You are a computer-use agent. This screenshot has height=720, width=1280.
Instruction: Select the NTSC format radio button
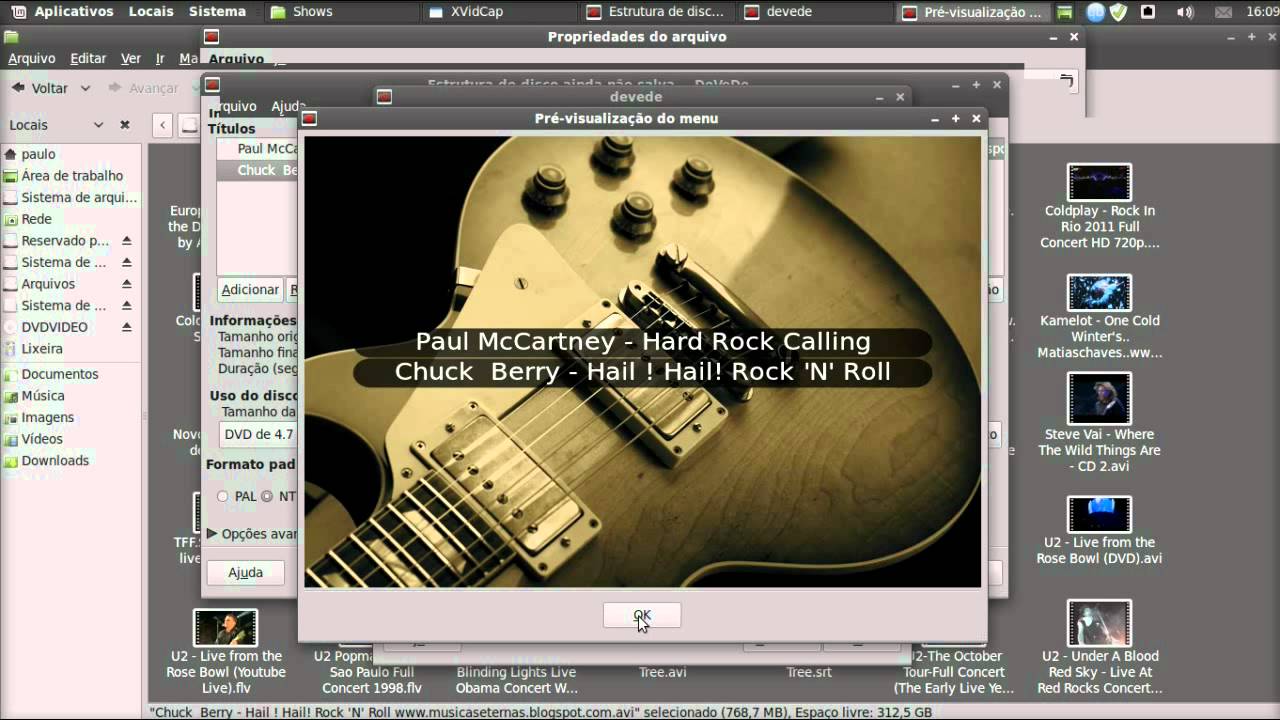coord(267,497)
